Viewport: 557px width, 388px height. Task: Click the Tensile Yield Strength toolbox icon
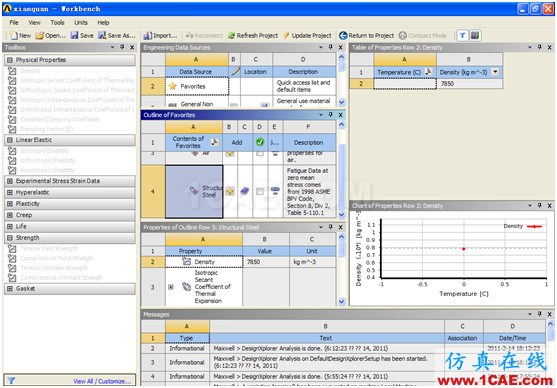[12, 248]
